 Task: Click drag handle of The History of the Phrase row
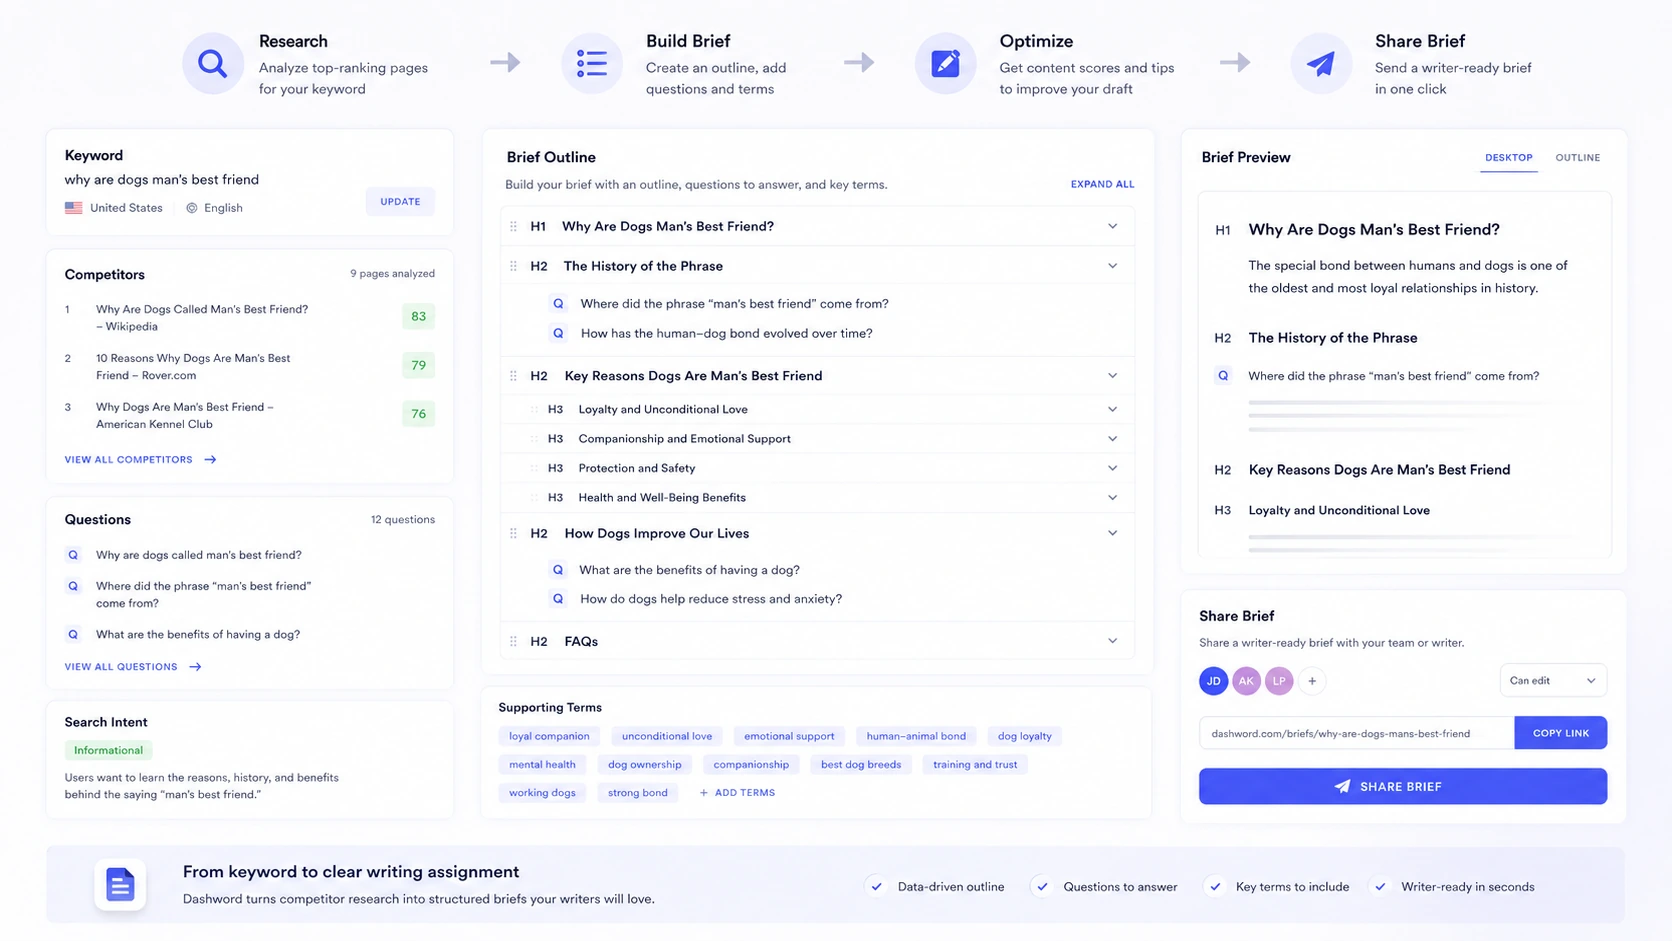(x=513, y=266)
